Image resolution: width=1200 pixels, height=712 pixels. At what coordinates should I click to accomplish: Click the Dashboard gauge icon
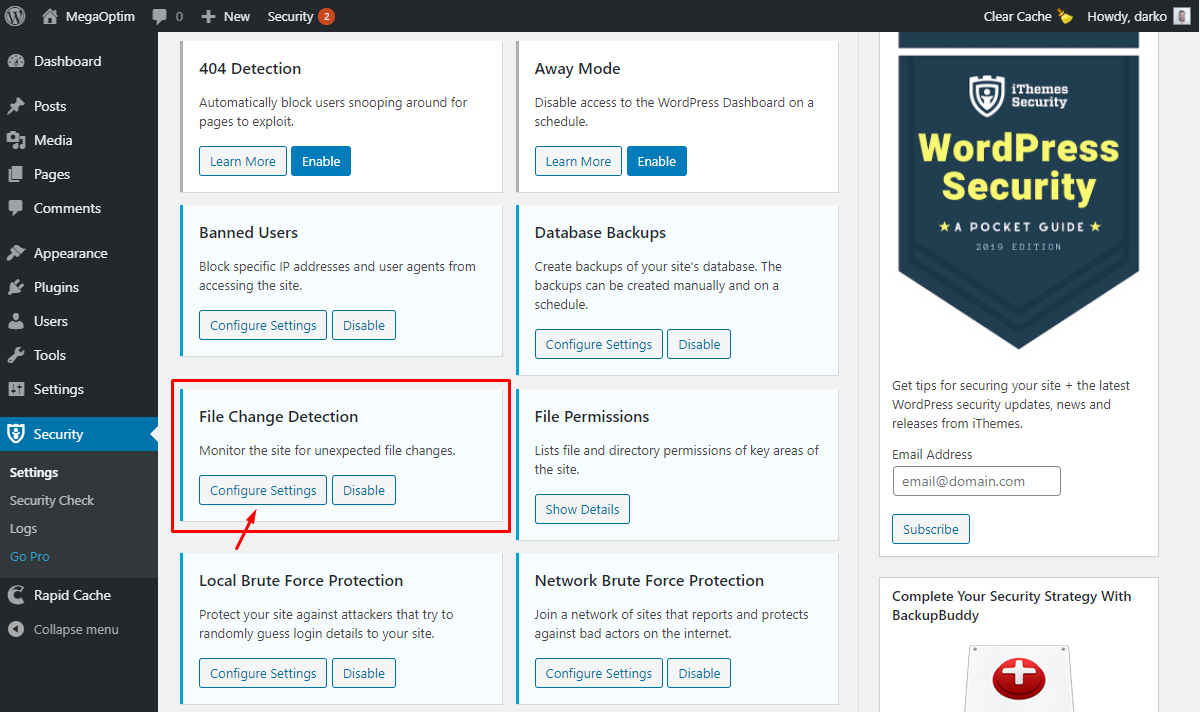pyautogui.click(x=16, y=61)
